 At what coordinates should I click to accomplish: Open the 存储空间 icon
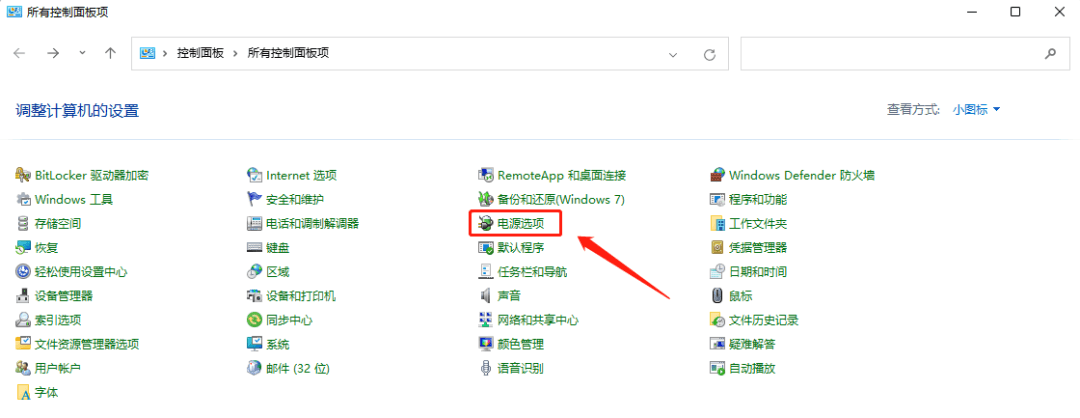(23, 223)
